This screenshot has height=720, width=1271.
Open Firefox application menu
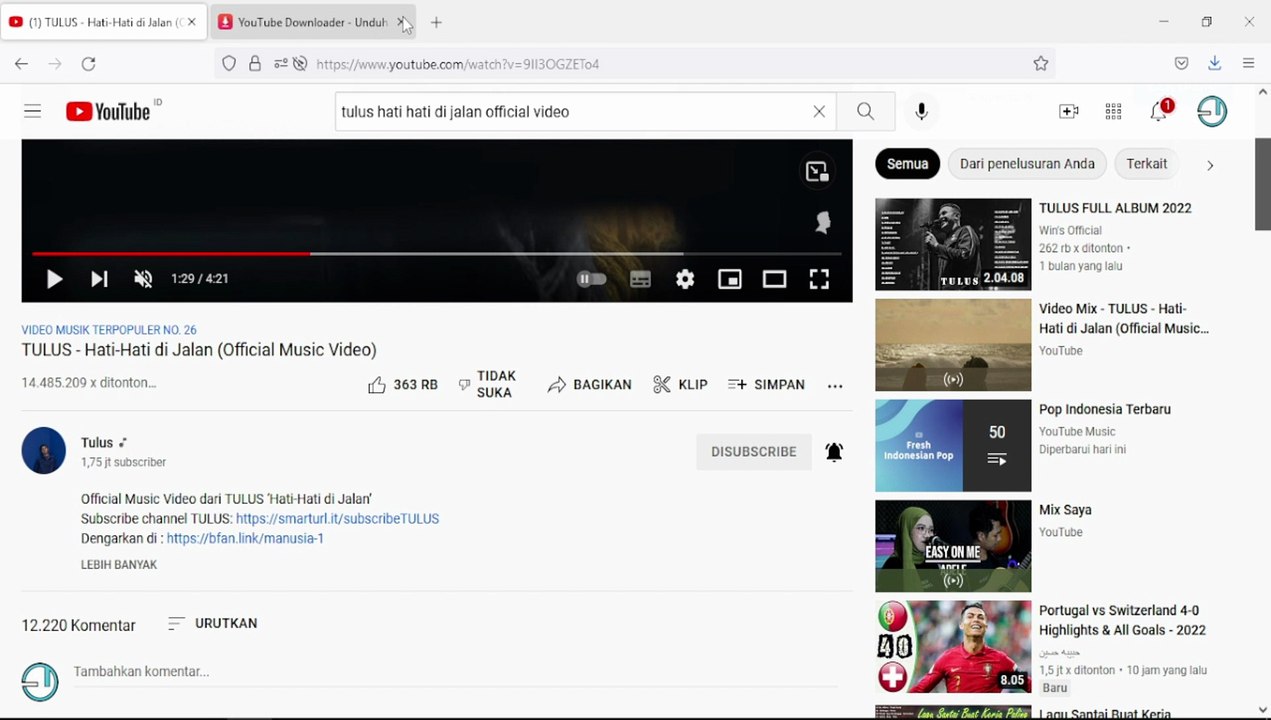pos(1248,64)
